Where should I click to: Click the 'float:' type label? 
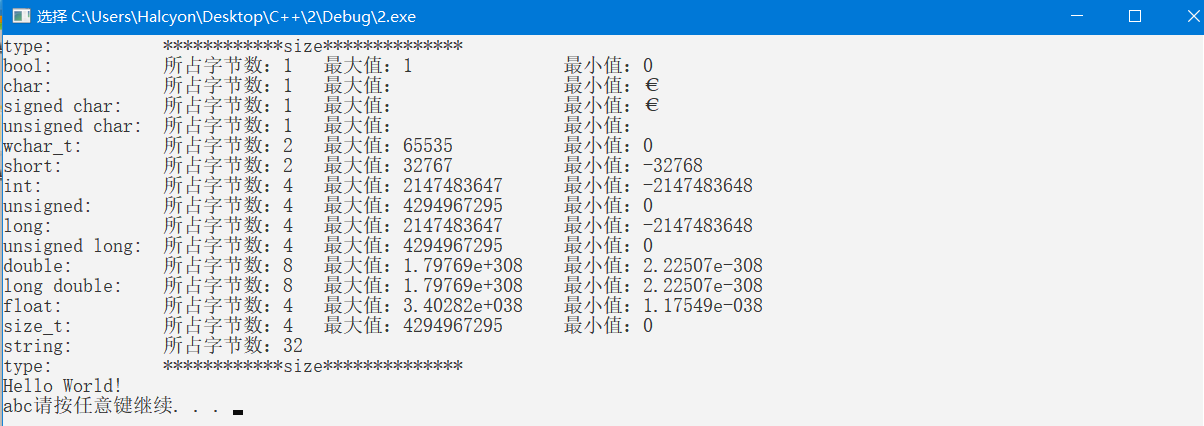click(33, 306)
